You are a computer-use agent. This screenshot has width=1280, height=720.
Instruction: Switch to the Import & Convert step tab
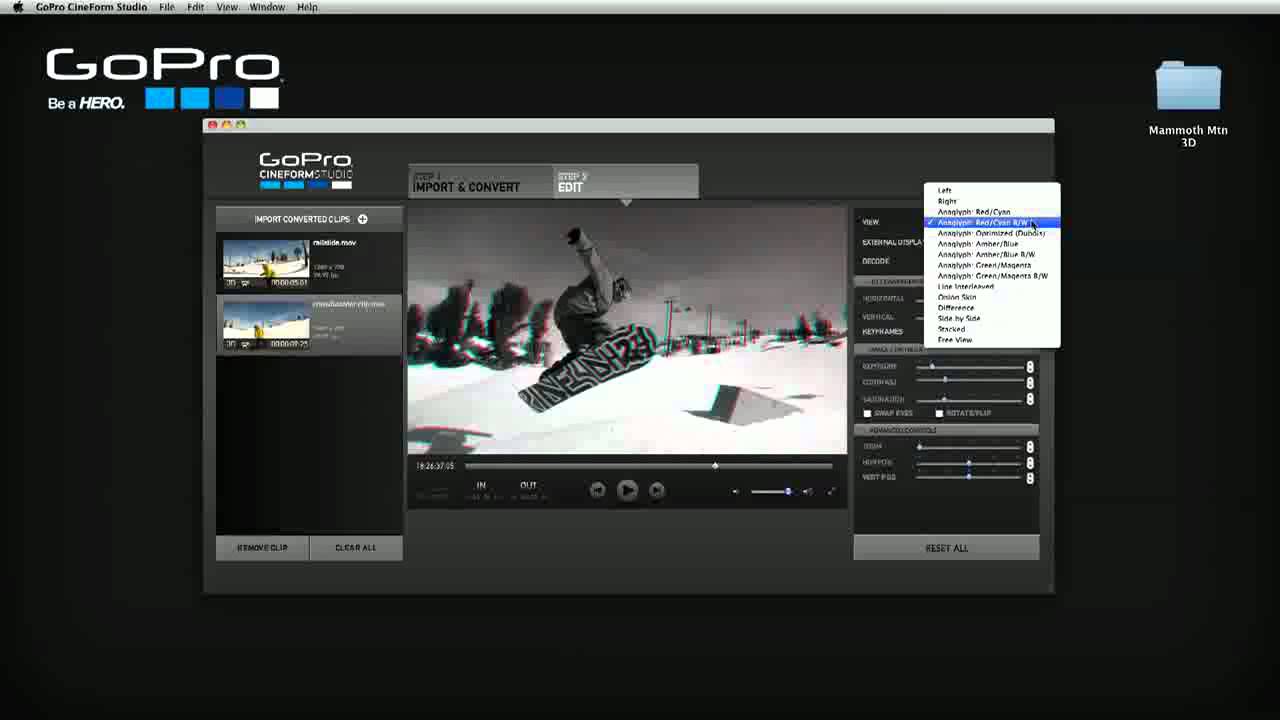(x=480, y=182)
